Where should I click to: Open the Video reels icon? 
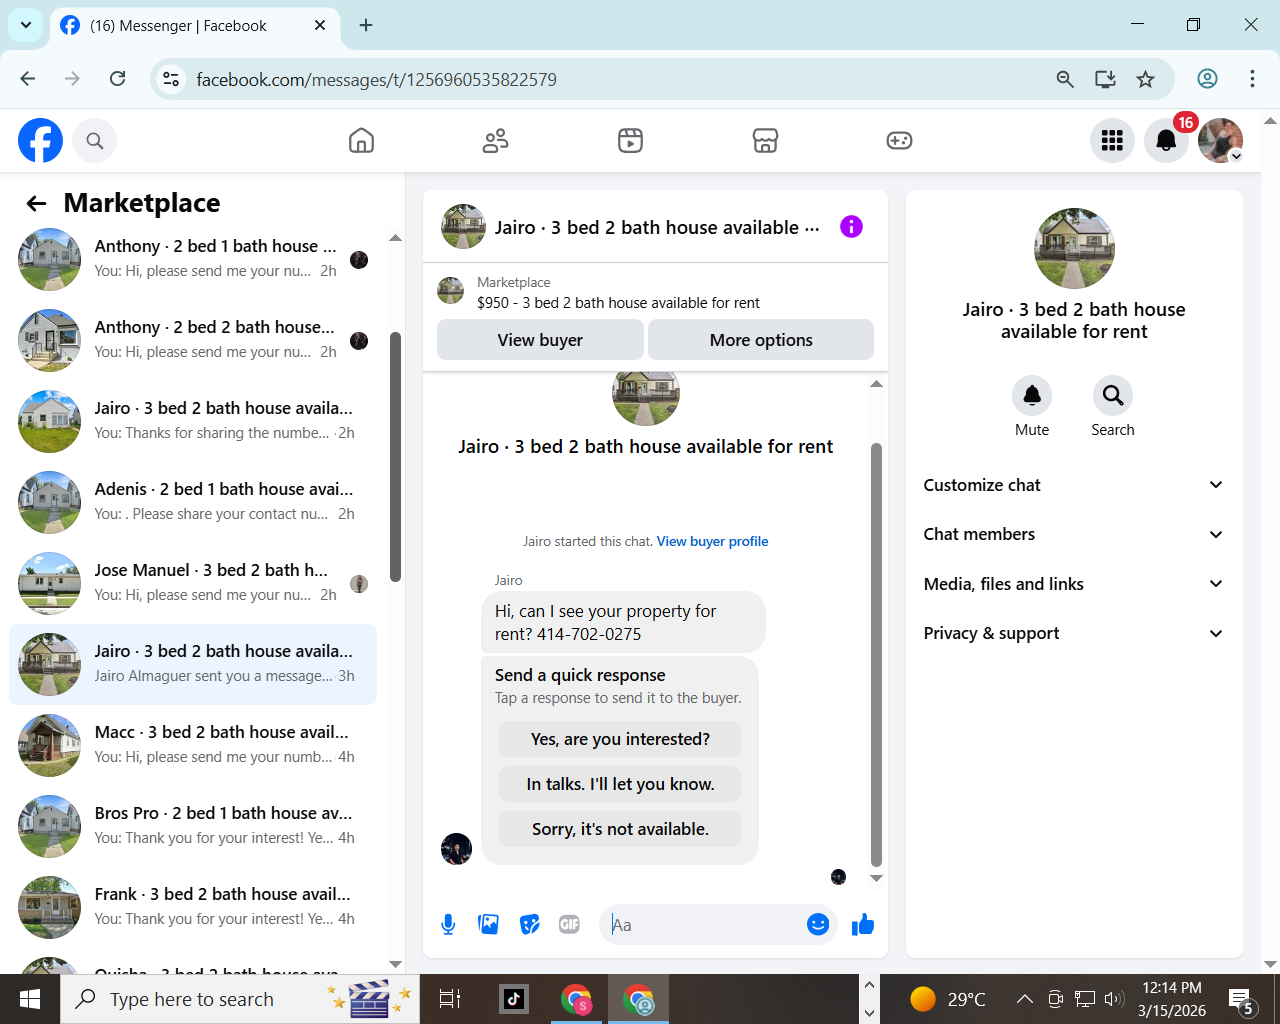630,141
